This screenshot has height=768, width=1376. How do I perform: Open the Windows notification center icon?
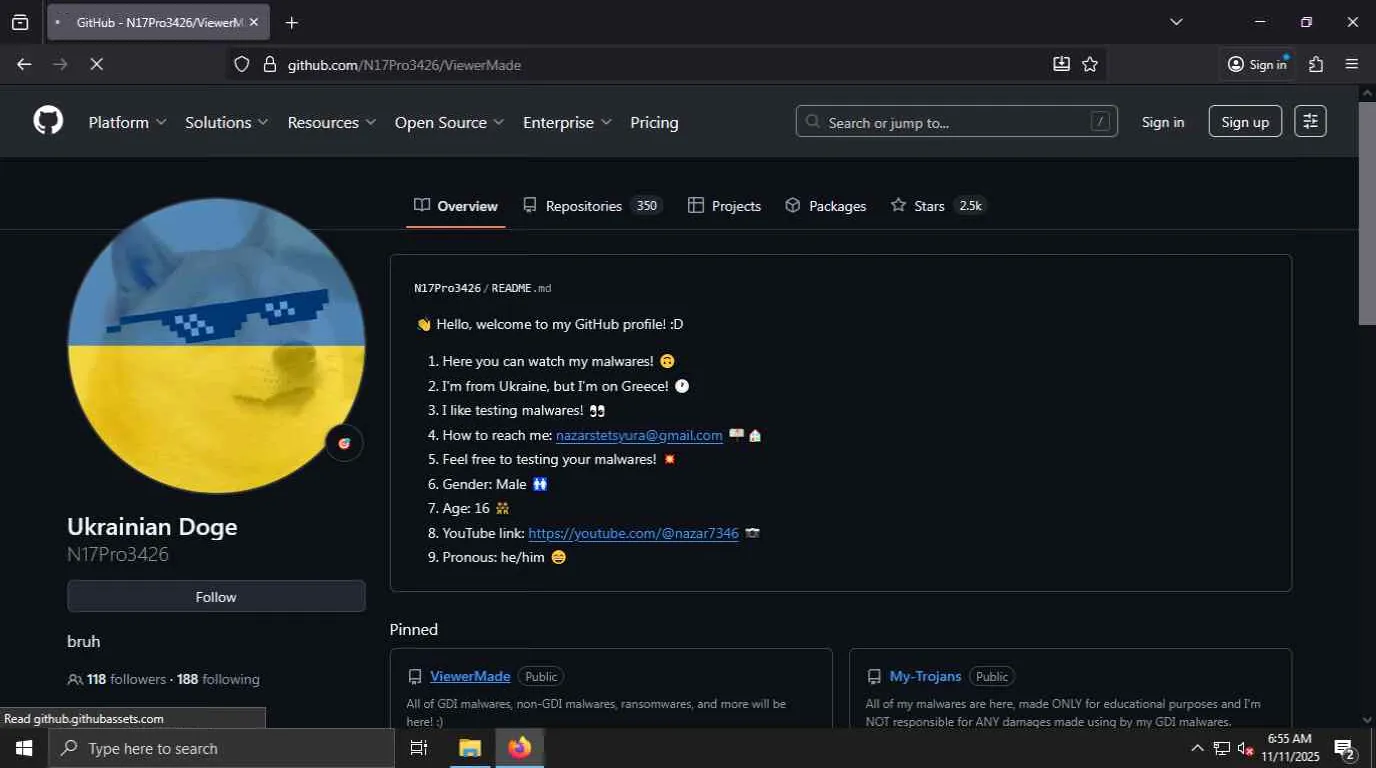(x=1344, y=748)
